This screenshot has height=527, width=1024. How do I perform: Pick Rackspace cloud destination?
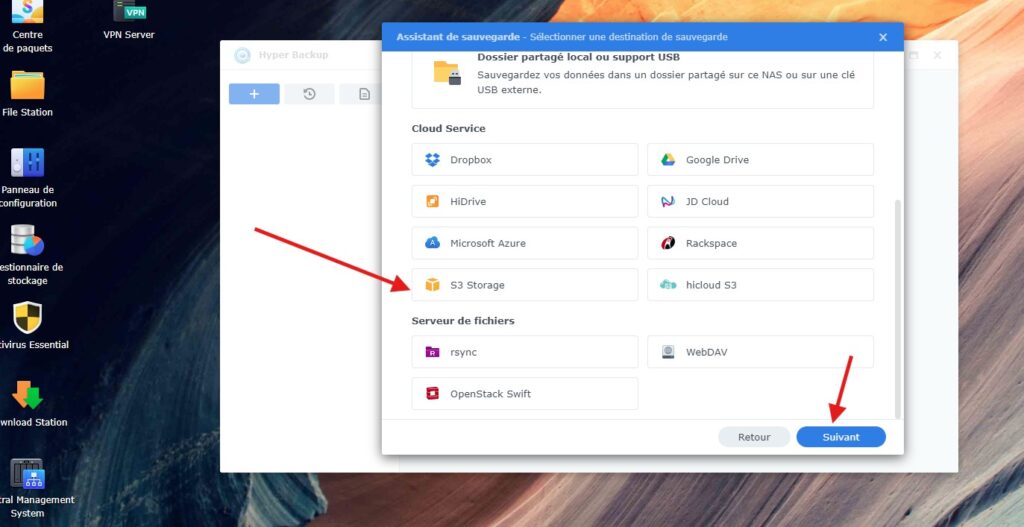pyautogui.click(x=761, y=243)
